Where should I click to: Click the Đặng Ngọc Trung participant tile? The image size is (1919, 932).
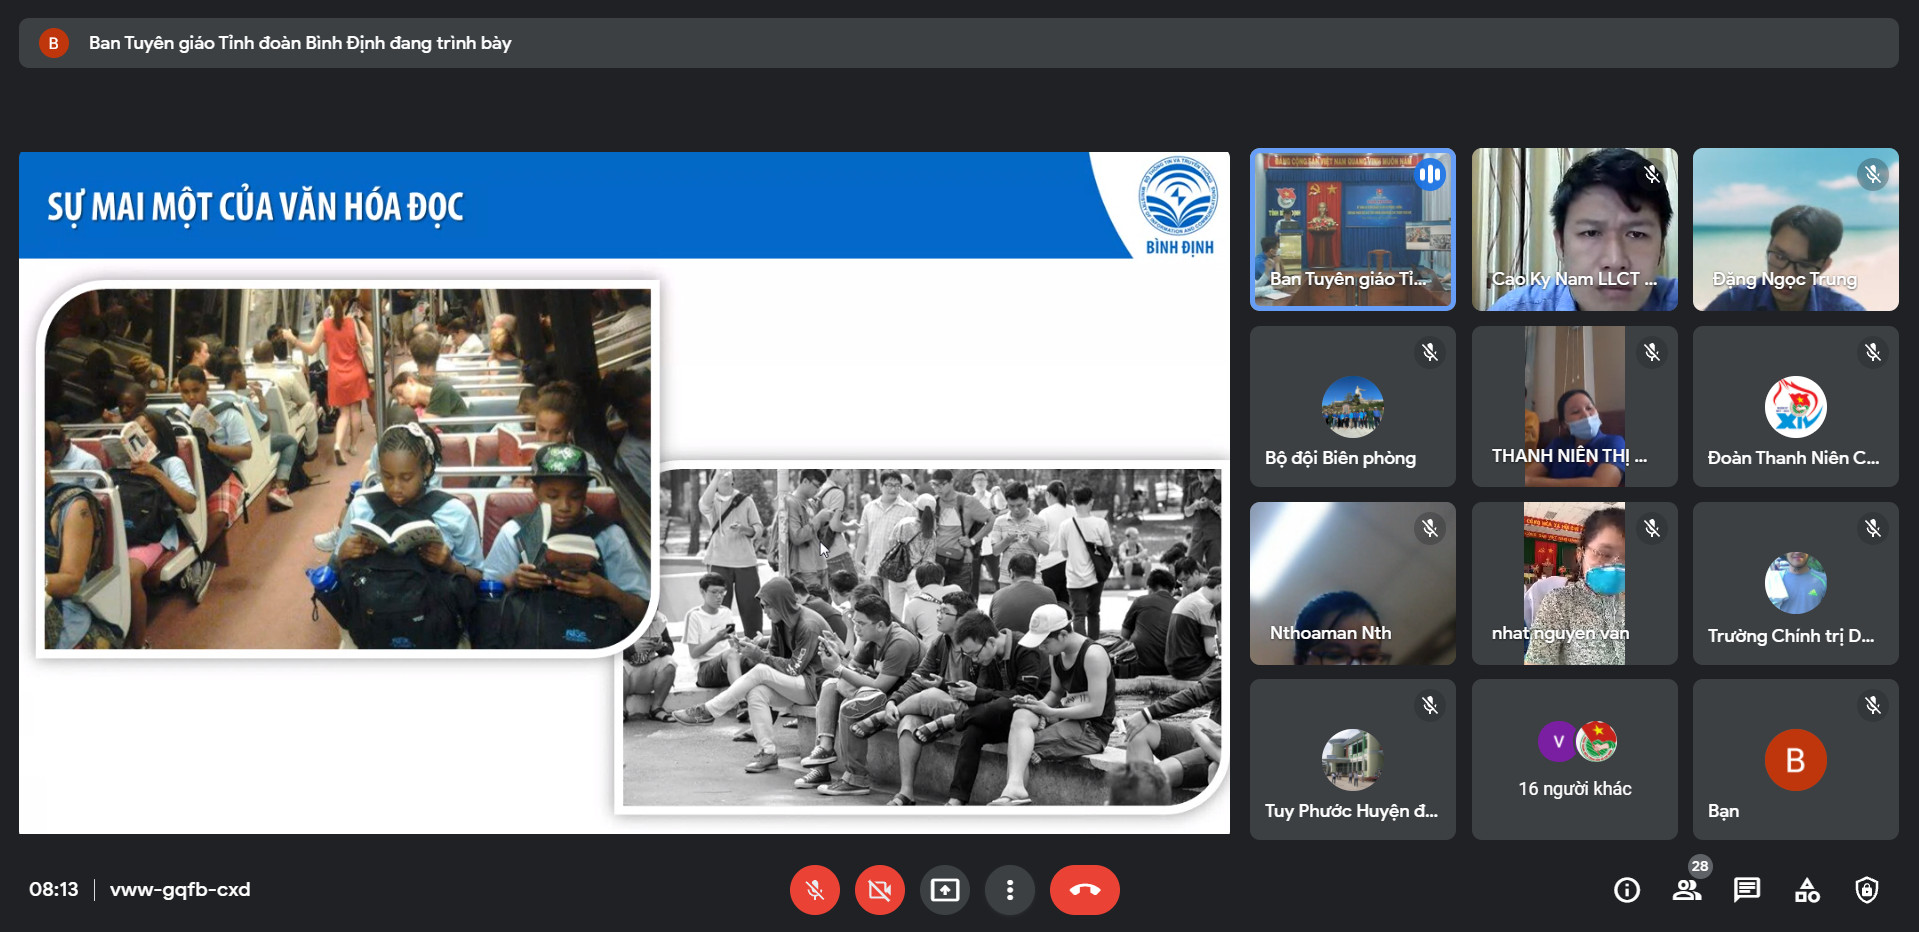(x=1795, y=229)
